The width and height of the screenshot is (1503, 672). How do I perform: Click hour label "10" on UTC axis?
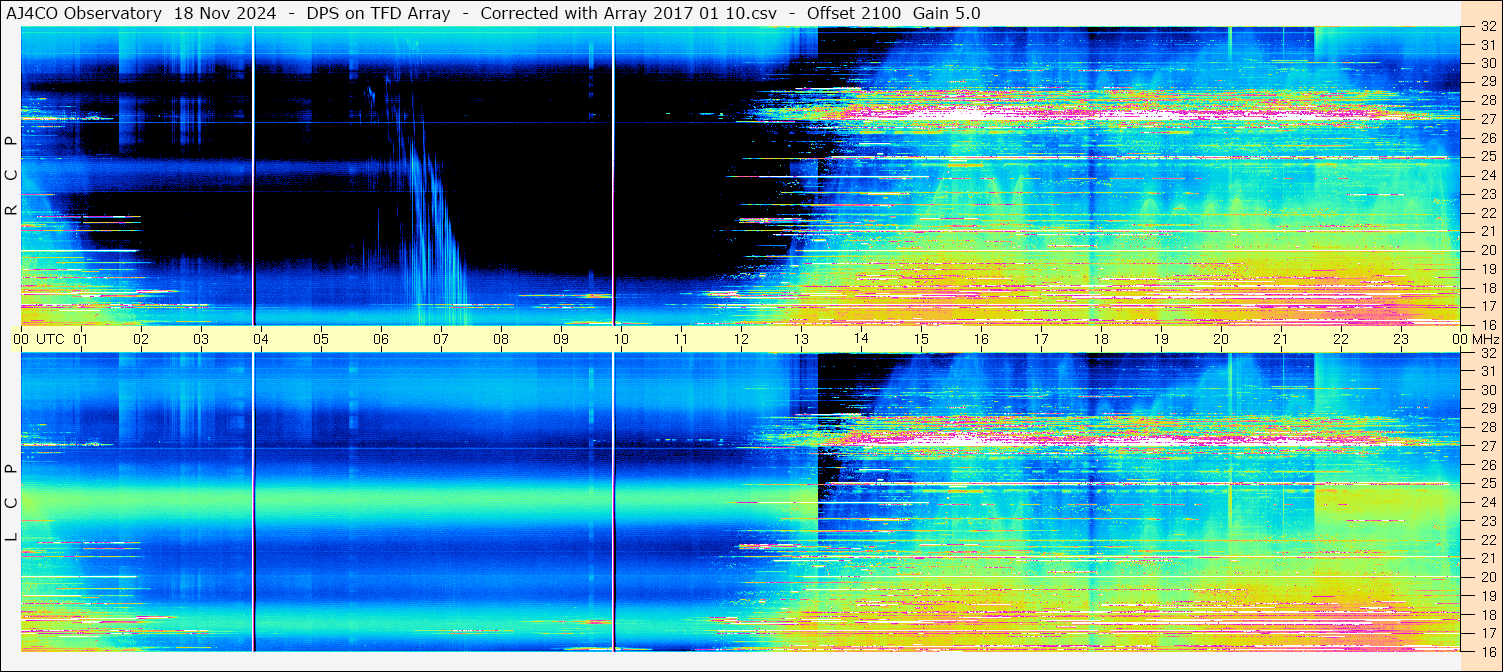pos(621,340)
